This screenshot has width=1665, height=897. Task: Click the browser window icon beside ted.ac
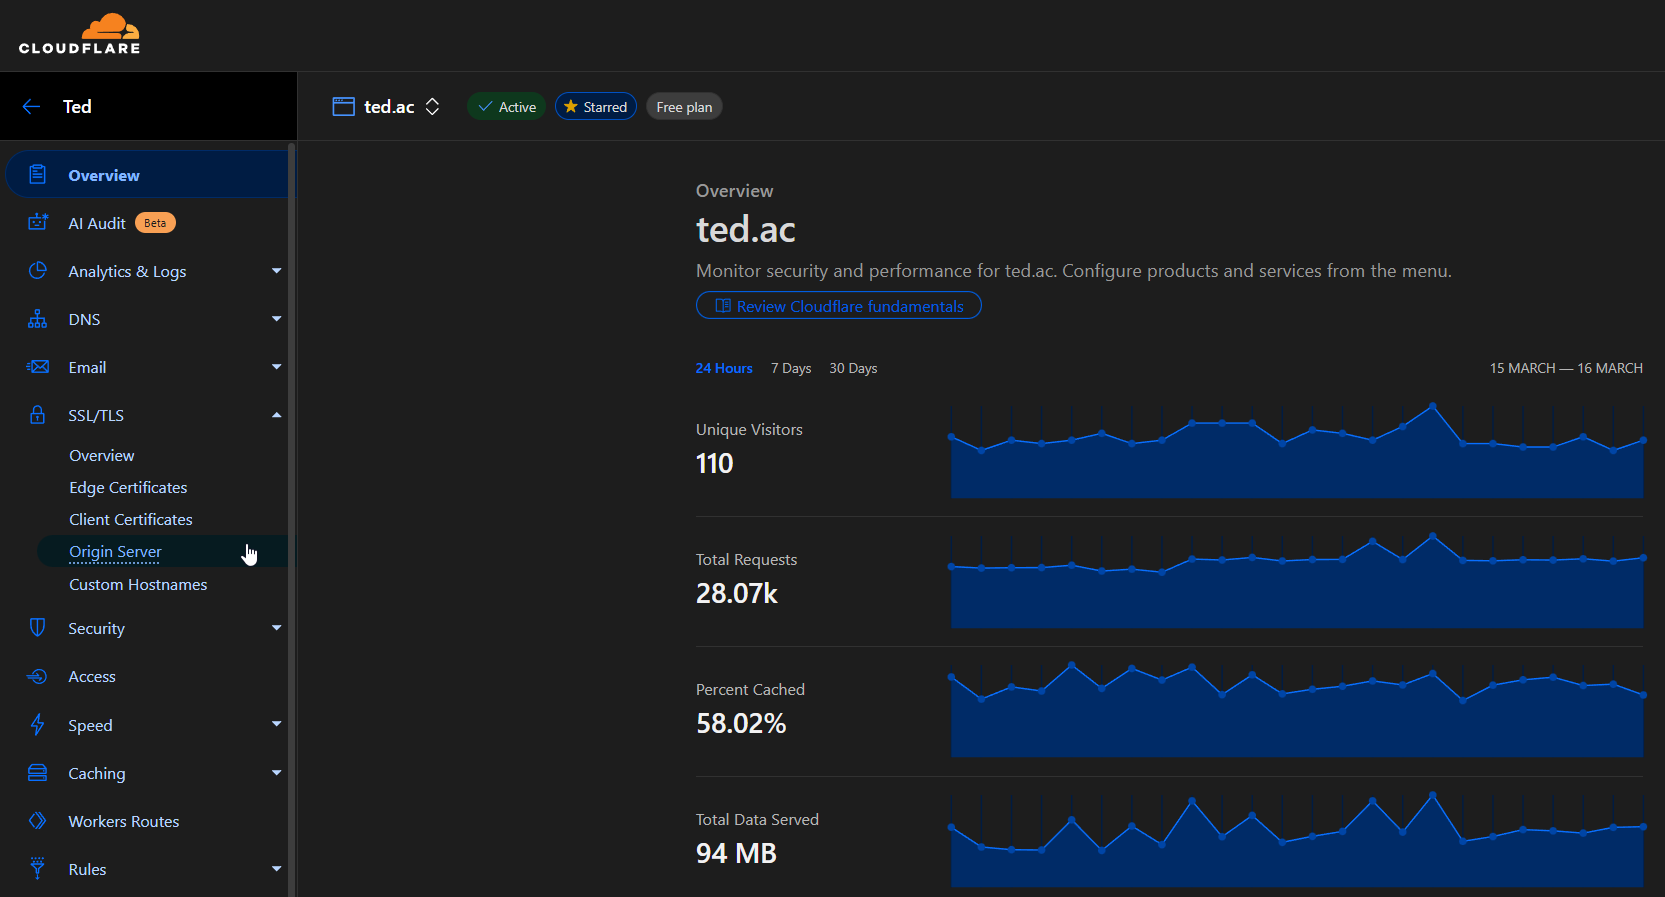344,107
